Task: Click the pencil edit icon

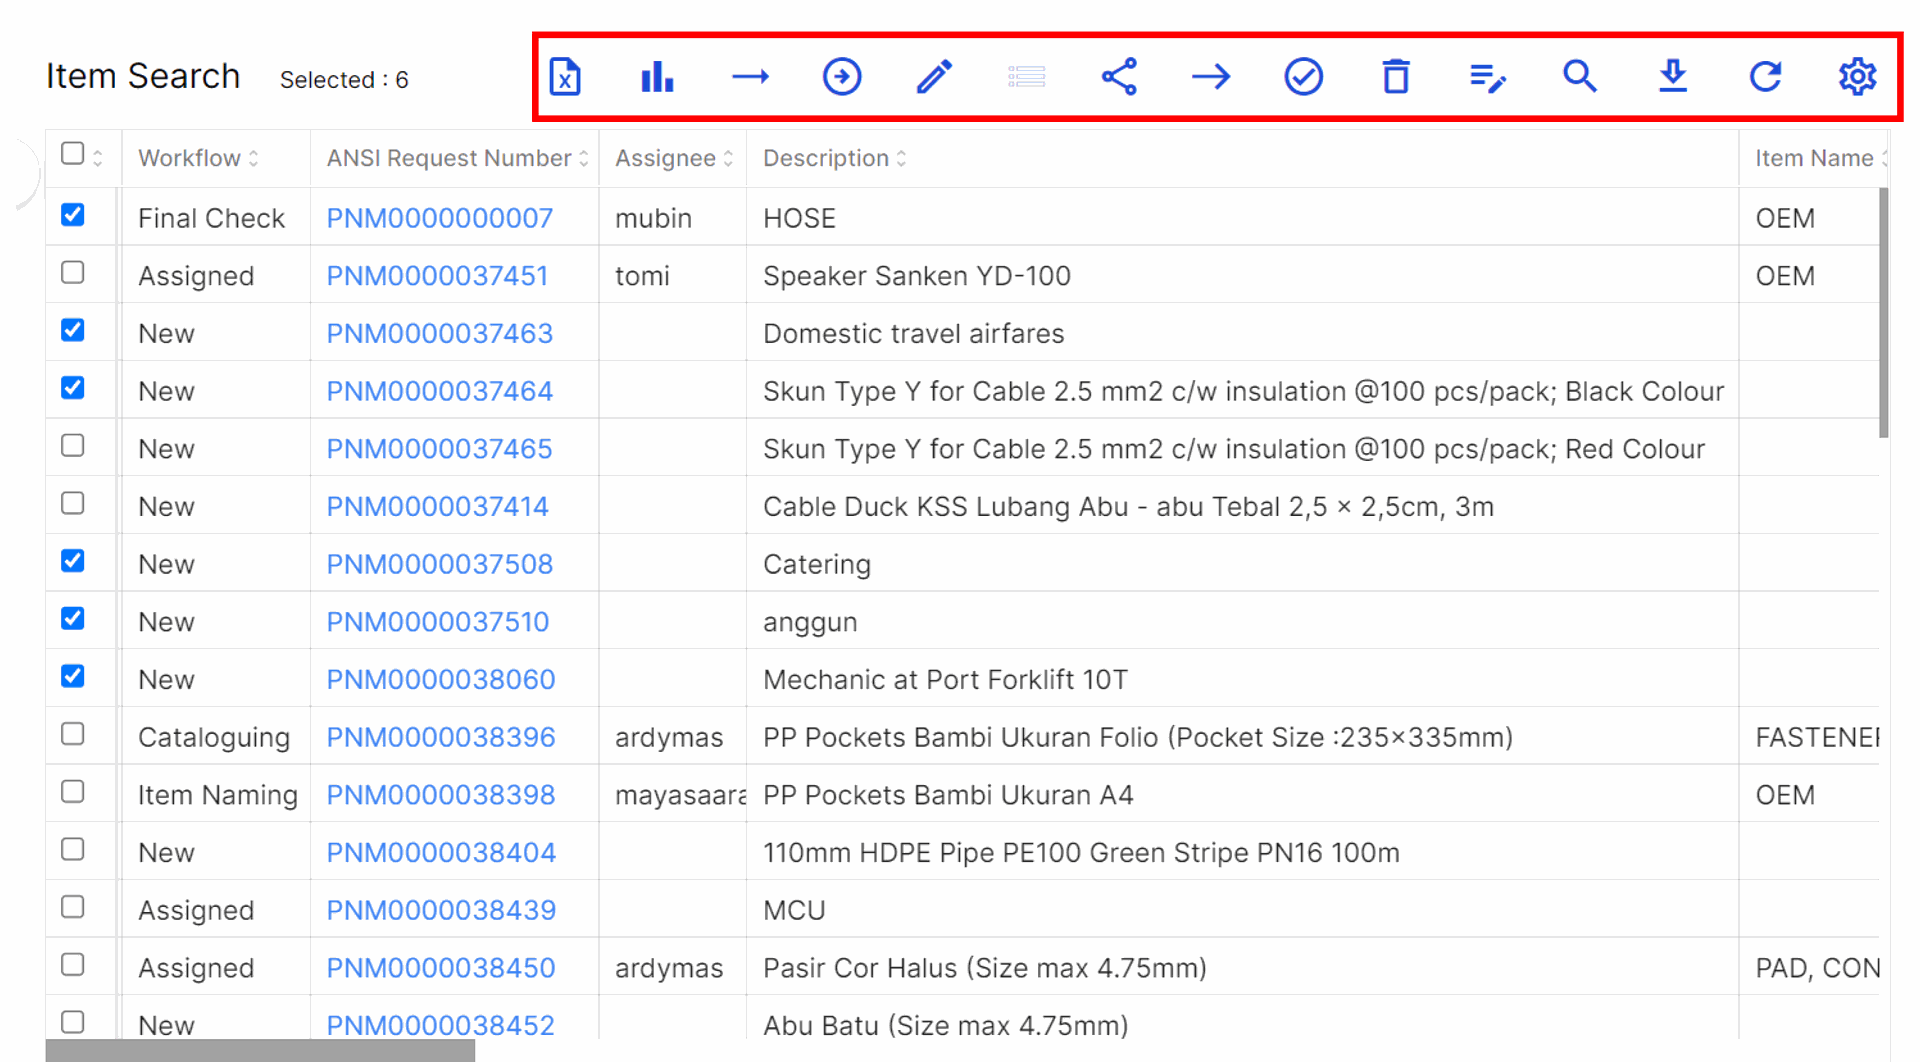Action: click(x=934, y=77)
